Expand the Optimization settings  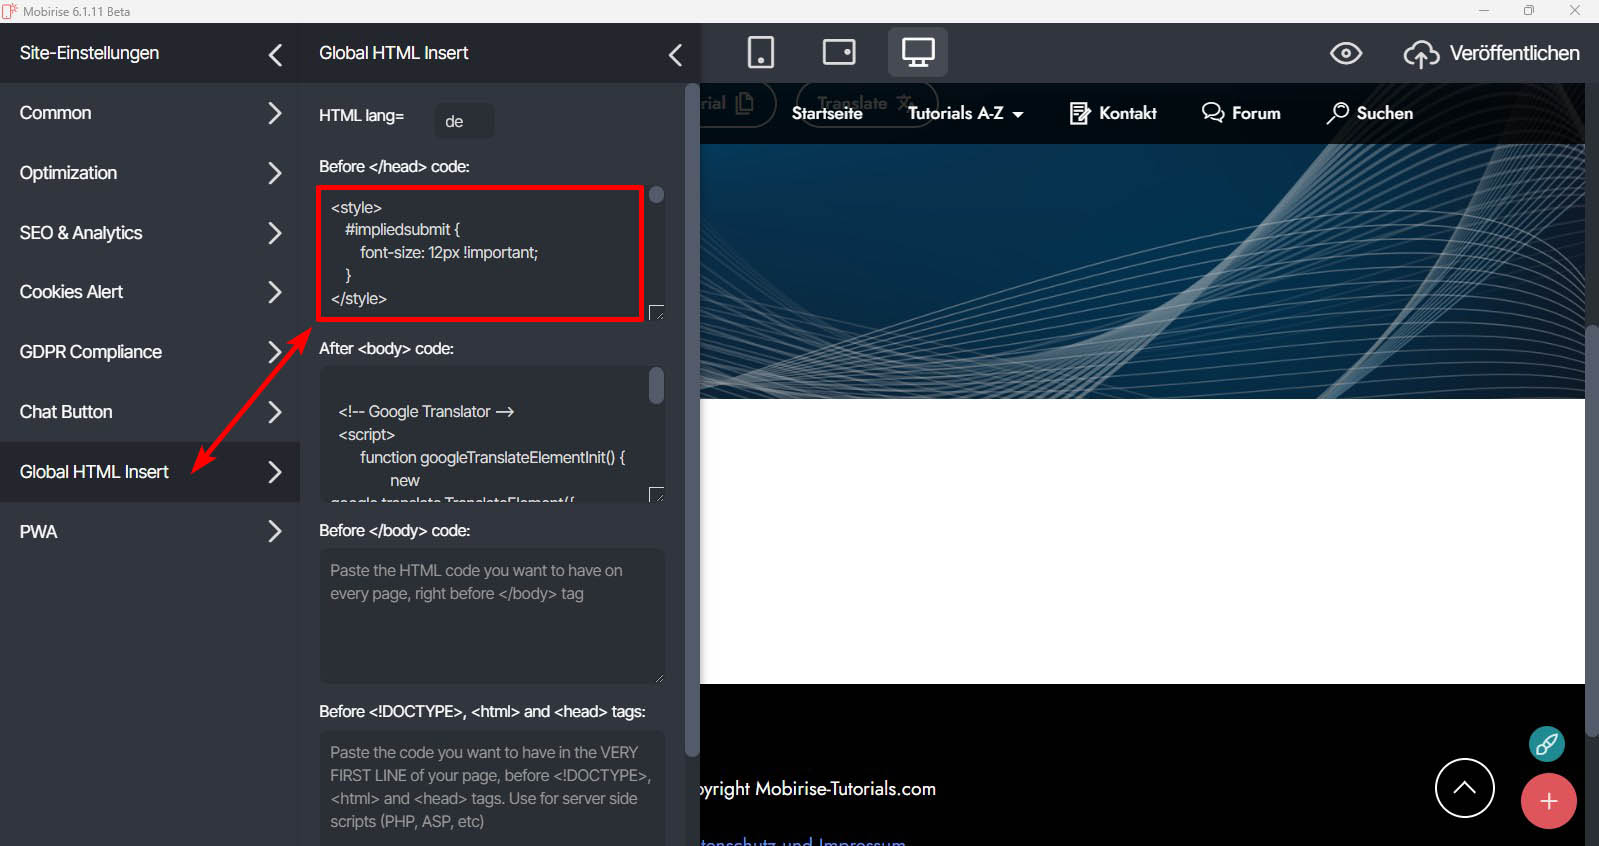pos(150,173)
